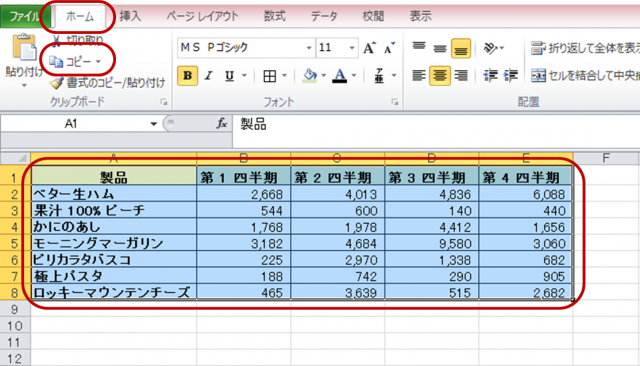Decrease font size with small A icon
Image resolution: width=640 pixels, height=366 pixels.
[389, 48]
